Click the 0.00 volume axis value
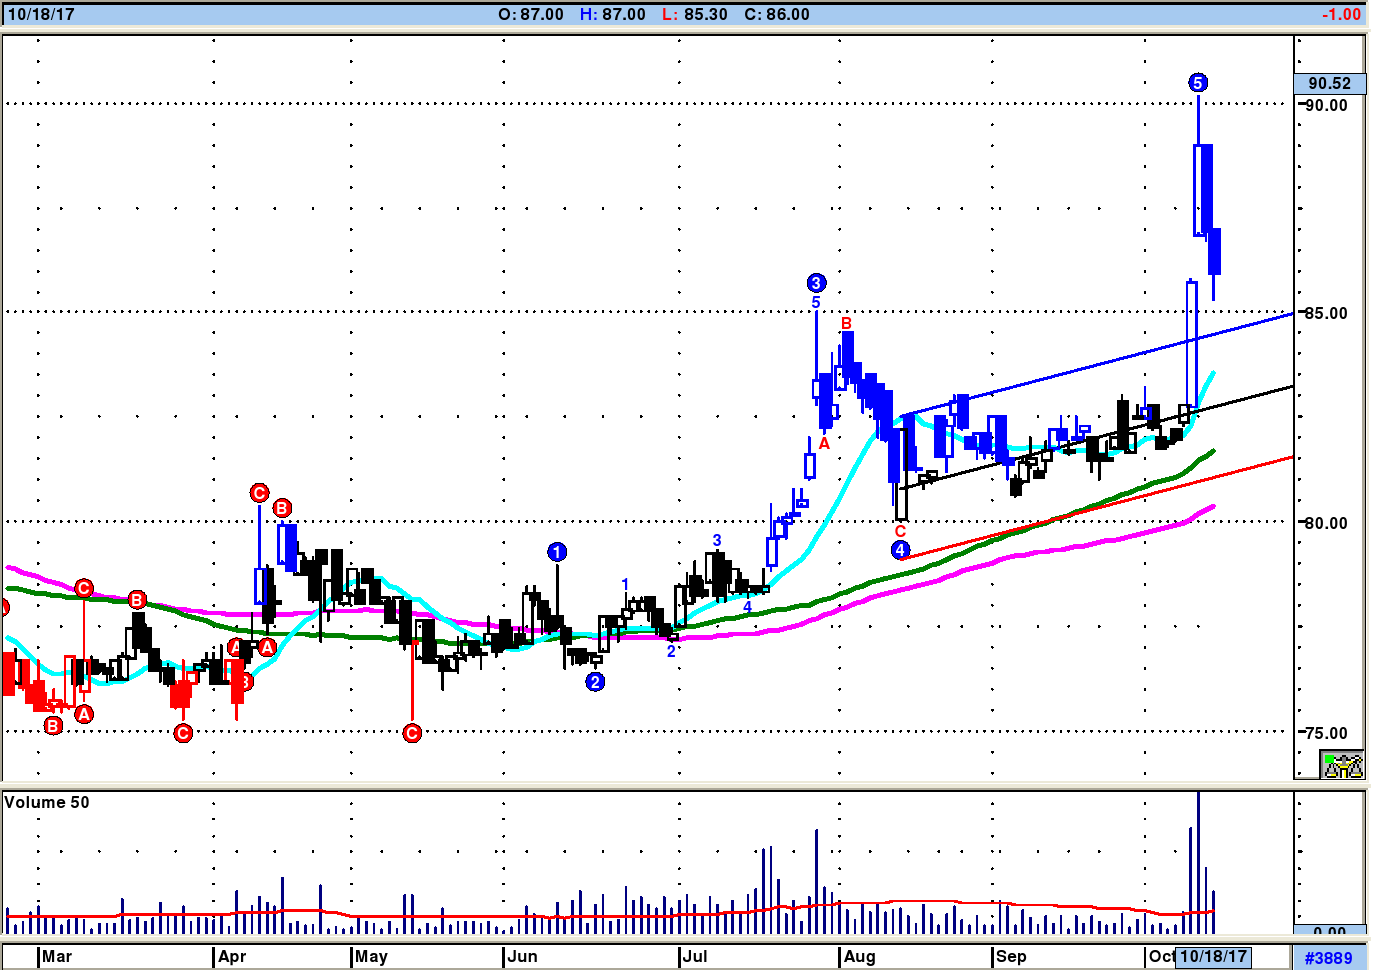1400x970 pixels. [1329, 931]
